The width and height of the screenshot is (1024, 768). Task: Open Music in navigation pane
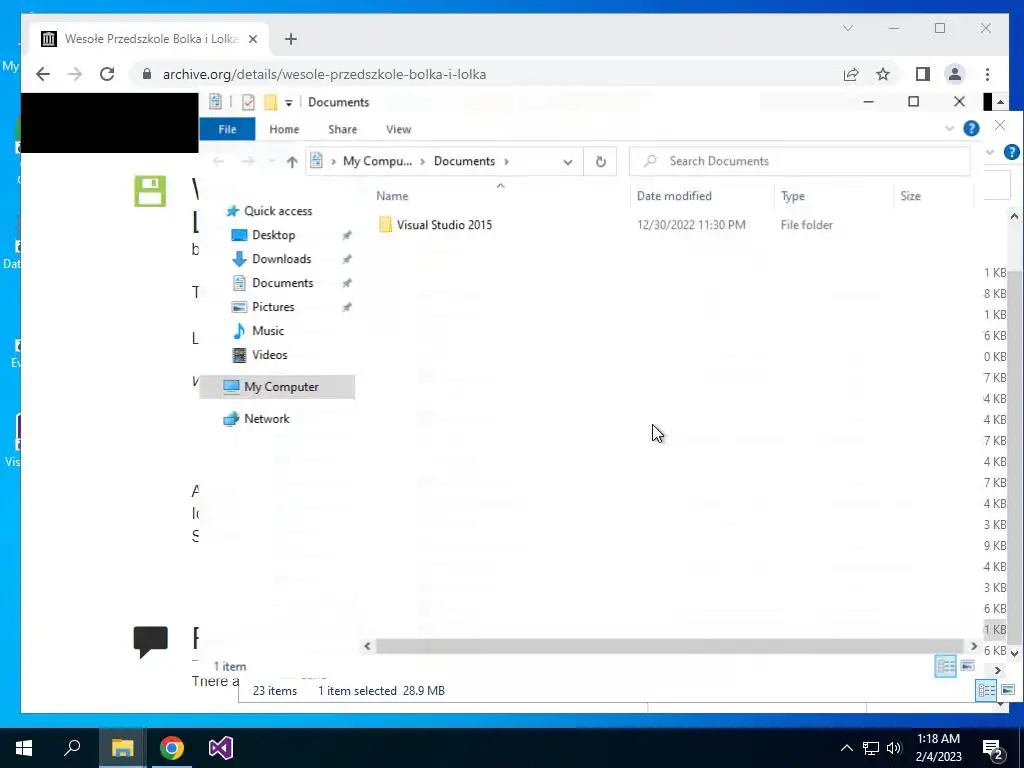[259, 331]
